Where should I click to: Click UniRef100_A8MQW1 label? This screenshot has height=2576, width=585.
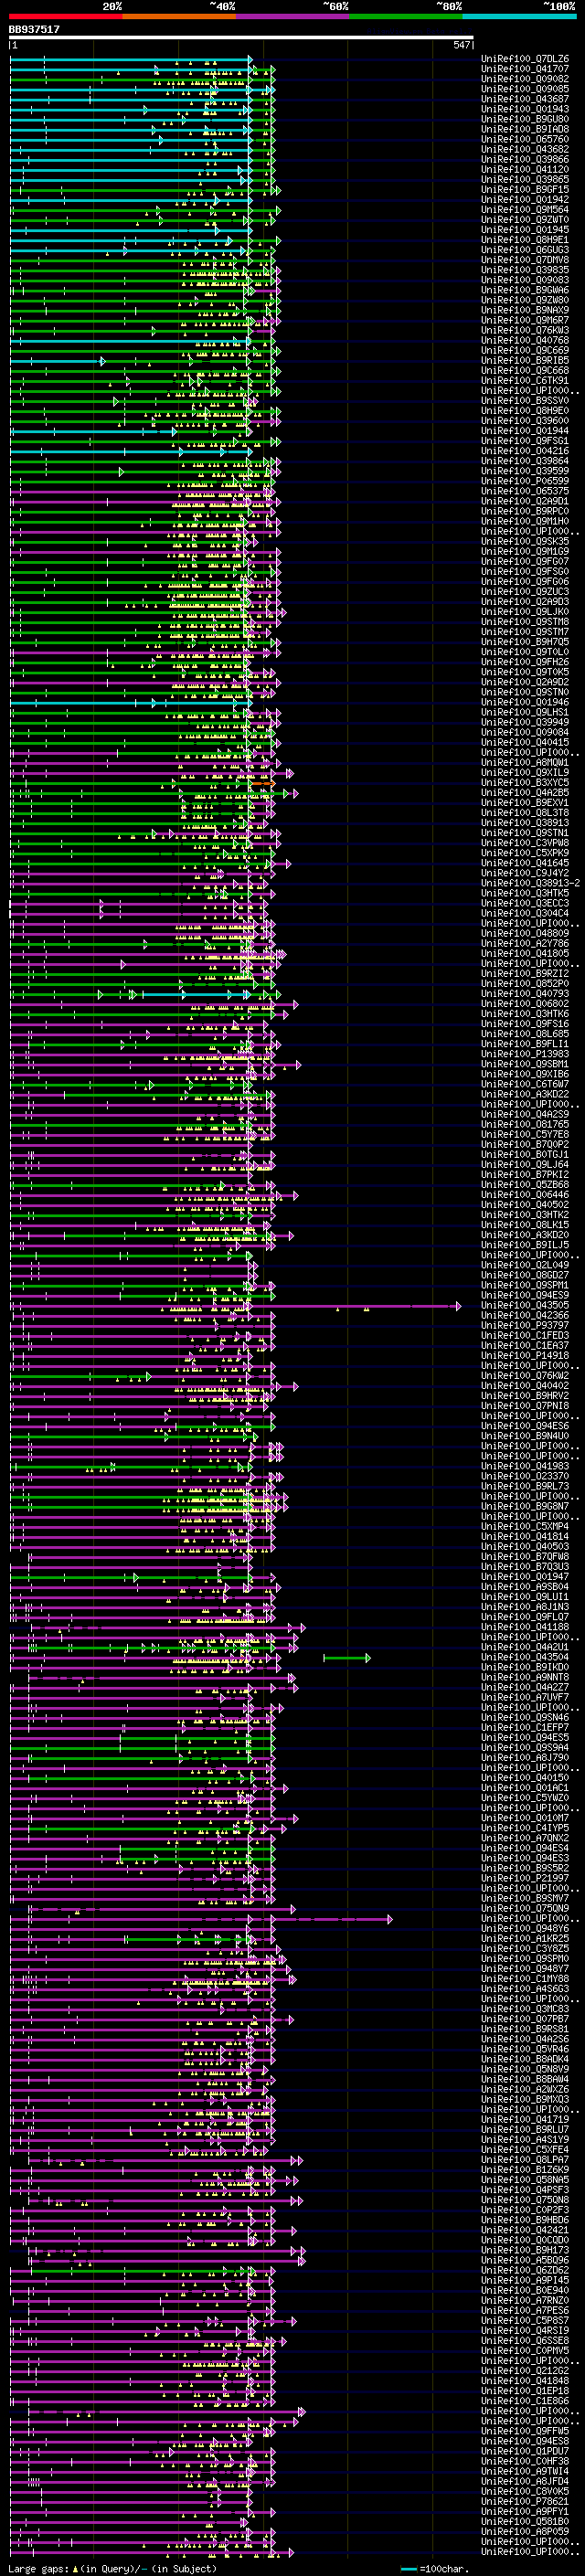tap(525, 763)
